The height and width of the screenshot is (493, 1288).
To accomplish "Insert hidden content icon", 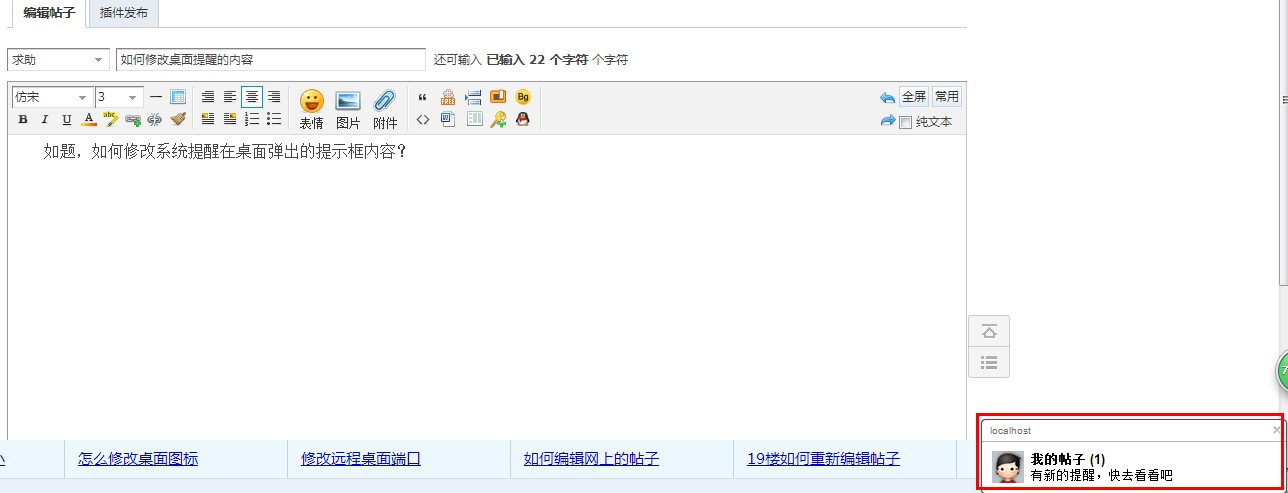I will pos(473,97).
